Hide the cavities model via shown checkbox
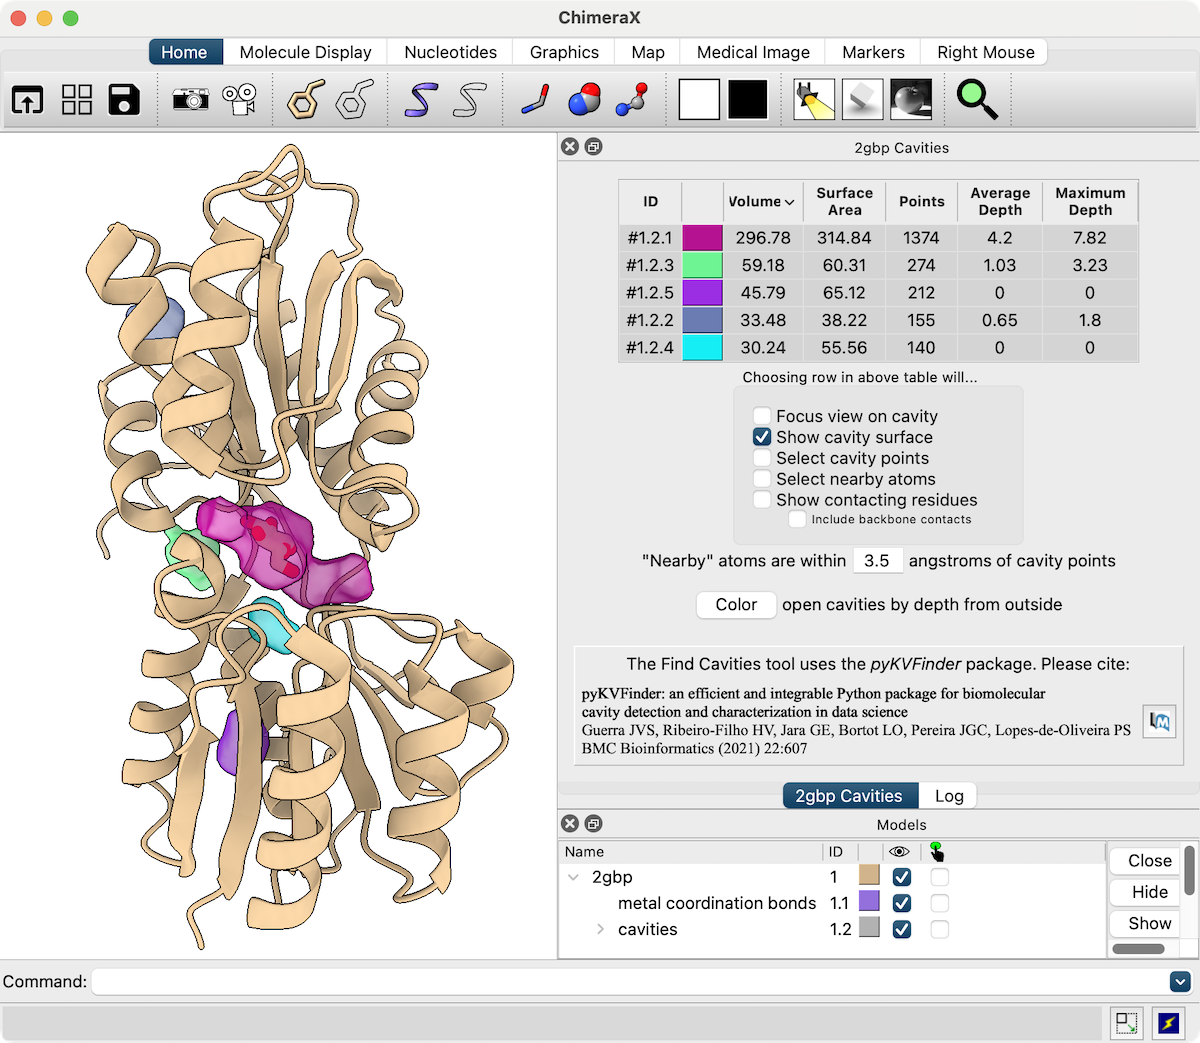Viewport: 1200px width, 1043px height. click(902, 929)
